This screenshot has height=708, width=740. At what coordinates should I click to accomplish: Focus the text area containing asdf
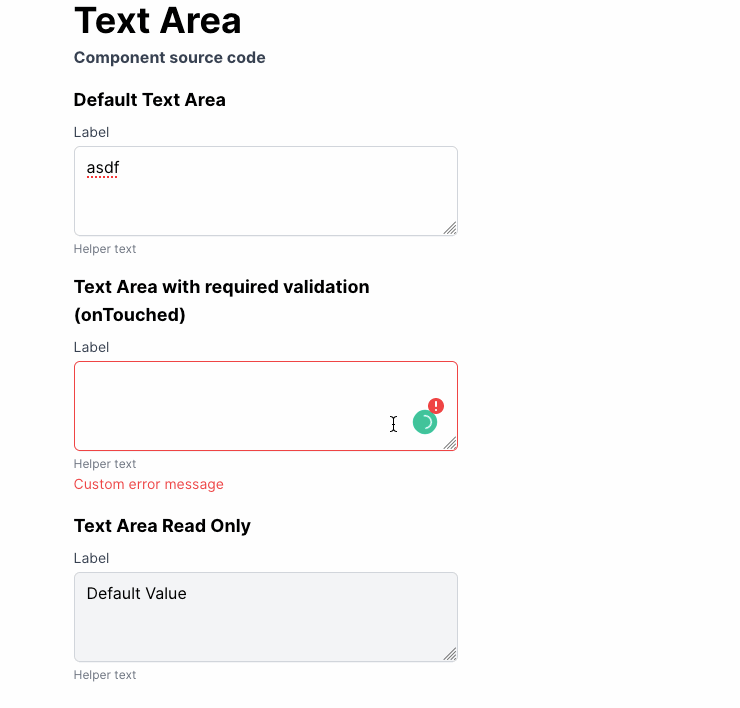click(266, 191)
